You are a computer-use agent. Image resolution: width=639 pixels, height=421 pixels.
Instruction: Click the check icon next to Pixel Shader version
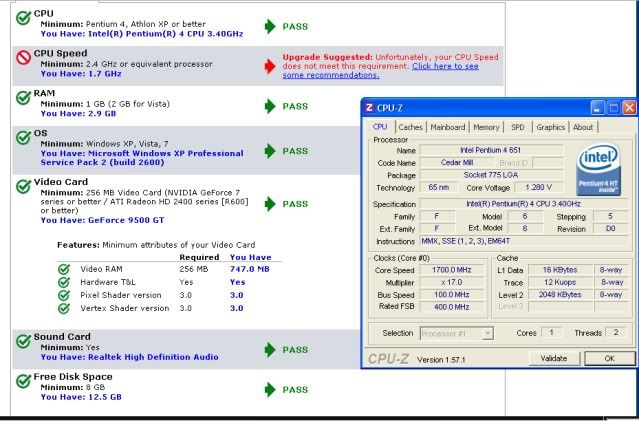64,295
